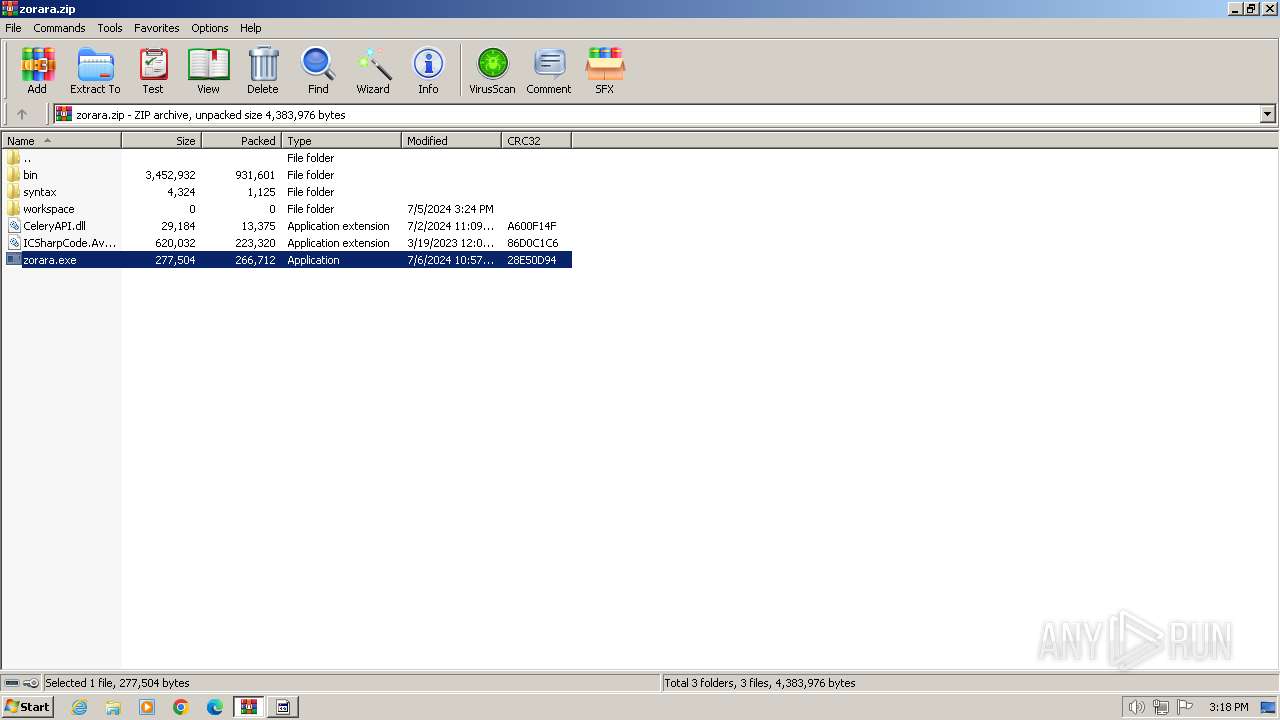Click the Action Center flag icon
The image size is (1280, 720).
tap(1184, 707)
